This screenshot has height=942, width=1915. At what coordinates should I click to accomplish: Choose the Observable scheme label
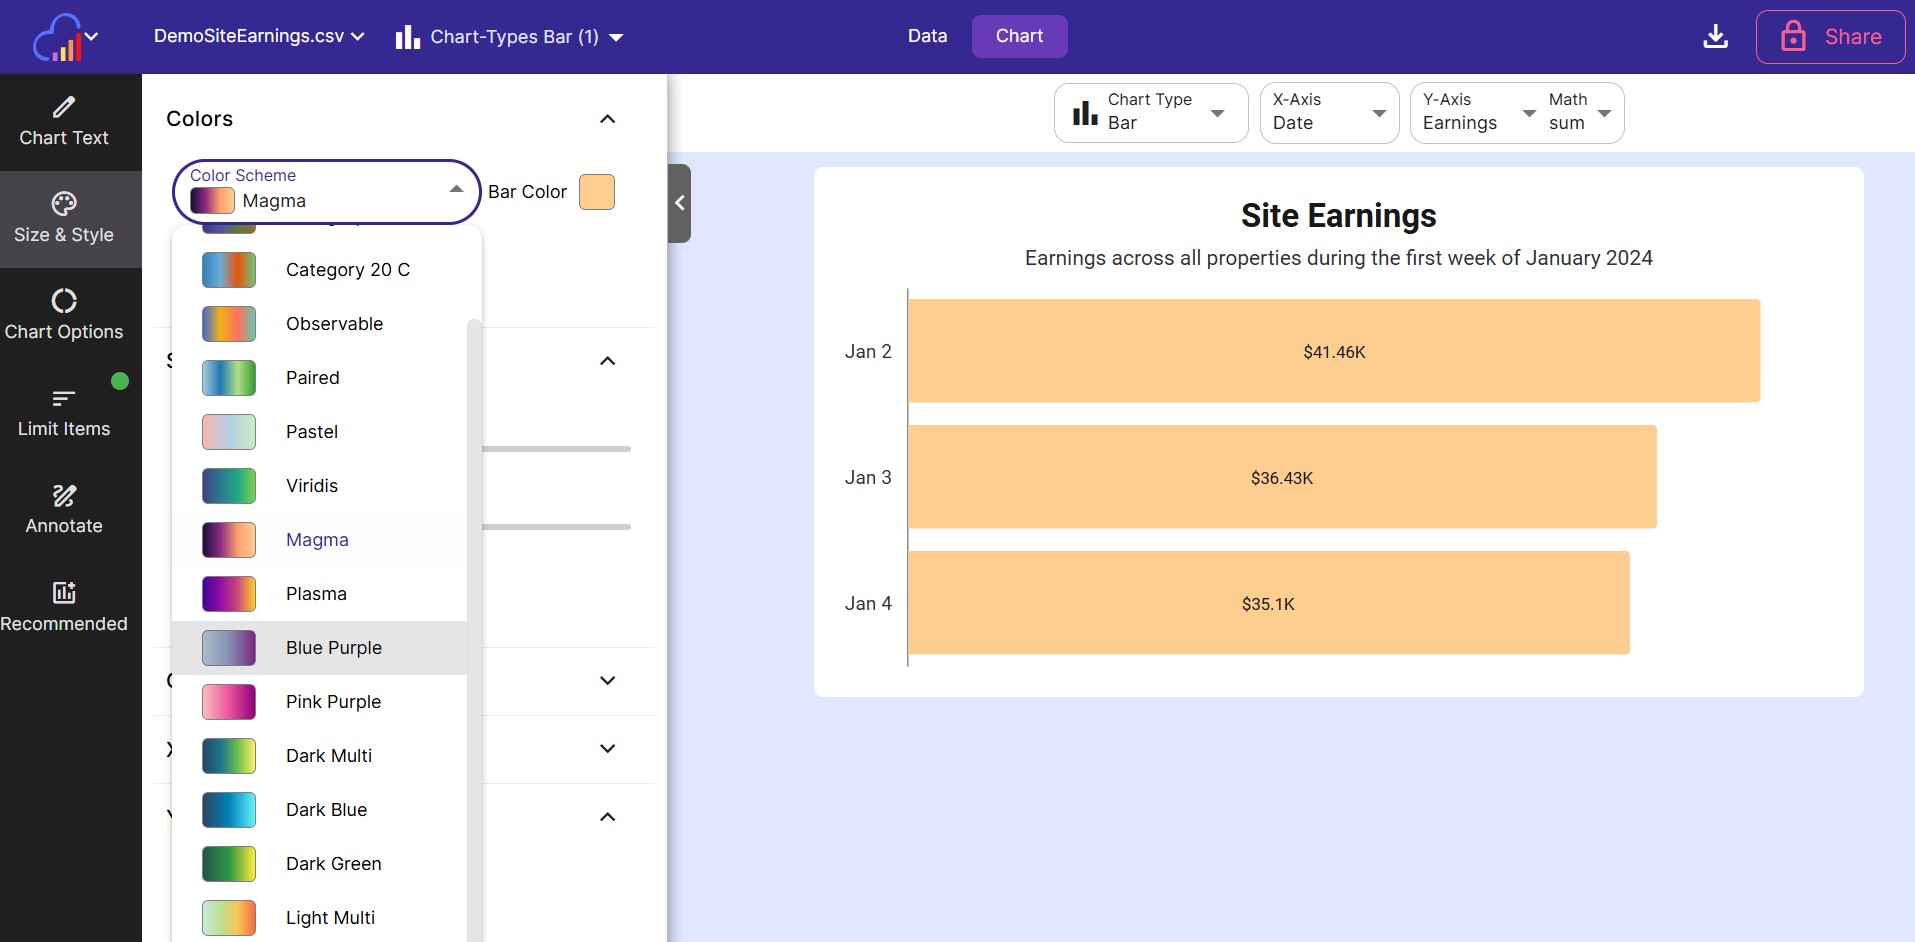[335, 324]
